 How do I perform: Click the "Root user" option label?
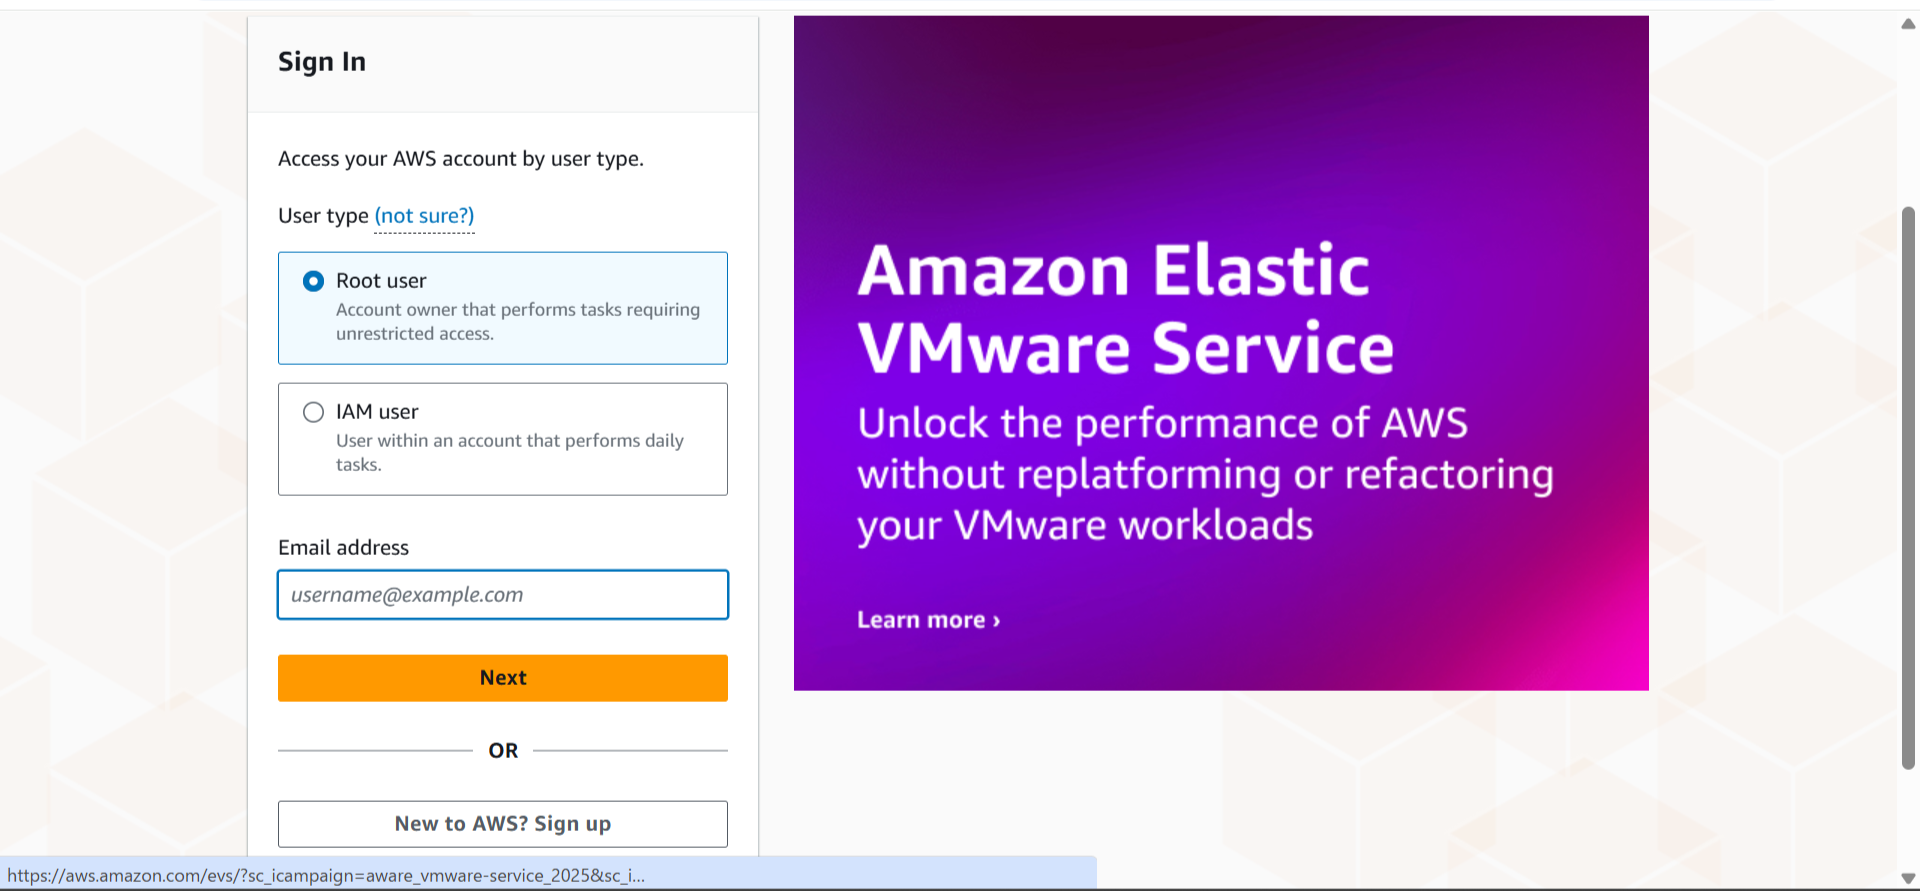(x=381, y=281)
